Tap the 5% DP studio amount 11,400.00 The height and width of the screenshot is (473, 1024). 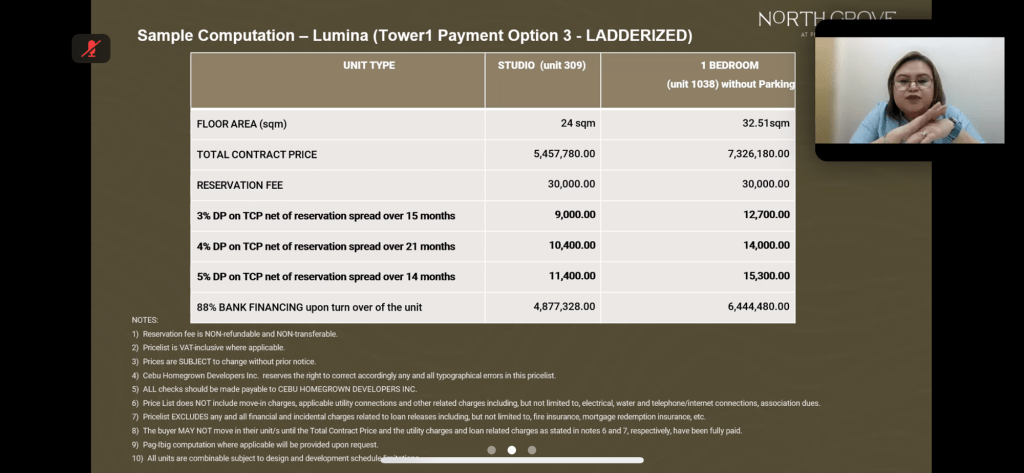point(570,276)
